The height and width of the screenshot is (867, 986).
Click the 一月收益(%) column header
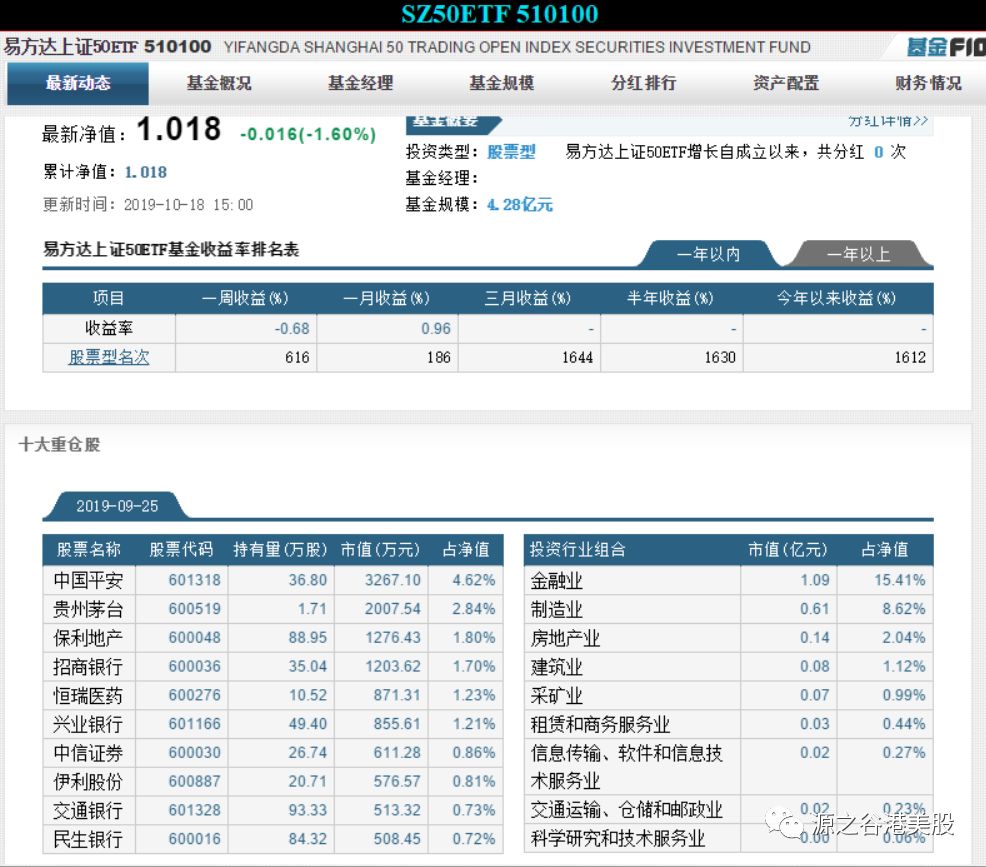387,298
